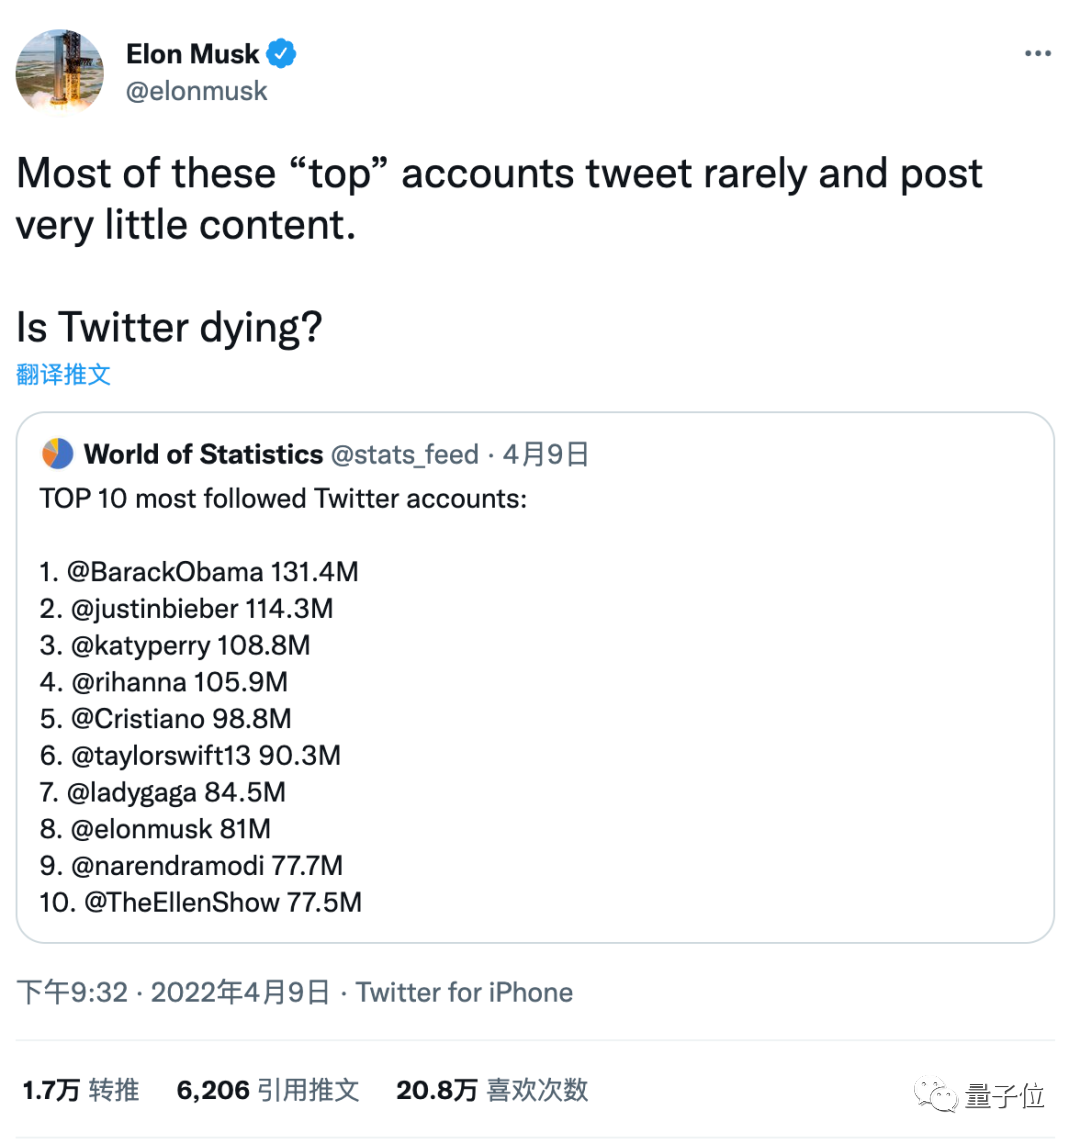Open the @elonmusk handle under the name
The height and width of the screenshot is (1144, 1080).
tap(197, 91)
